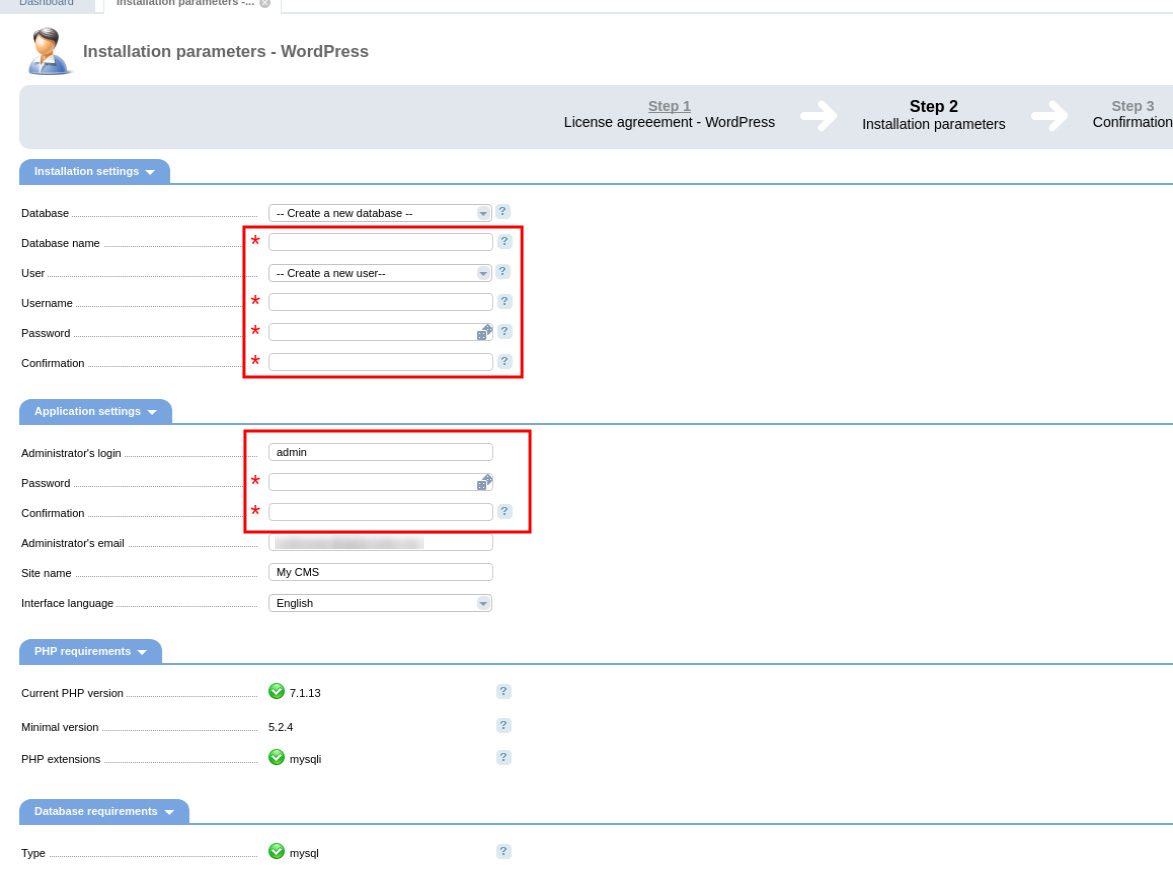Image resolution: width=1173 pixels, height=871 pixels.
Task: Click green checkmark beside mysql database type
Action: tap(276, 851)
